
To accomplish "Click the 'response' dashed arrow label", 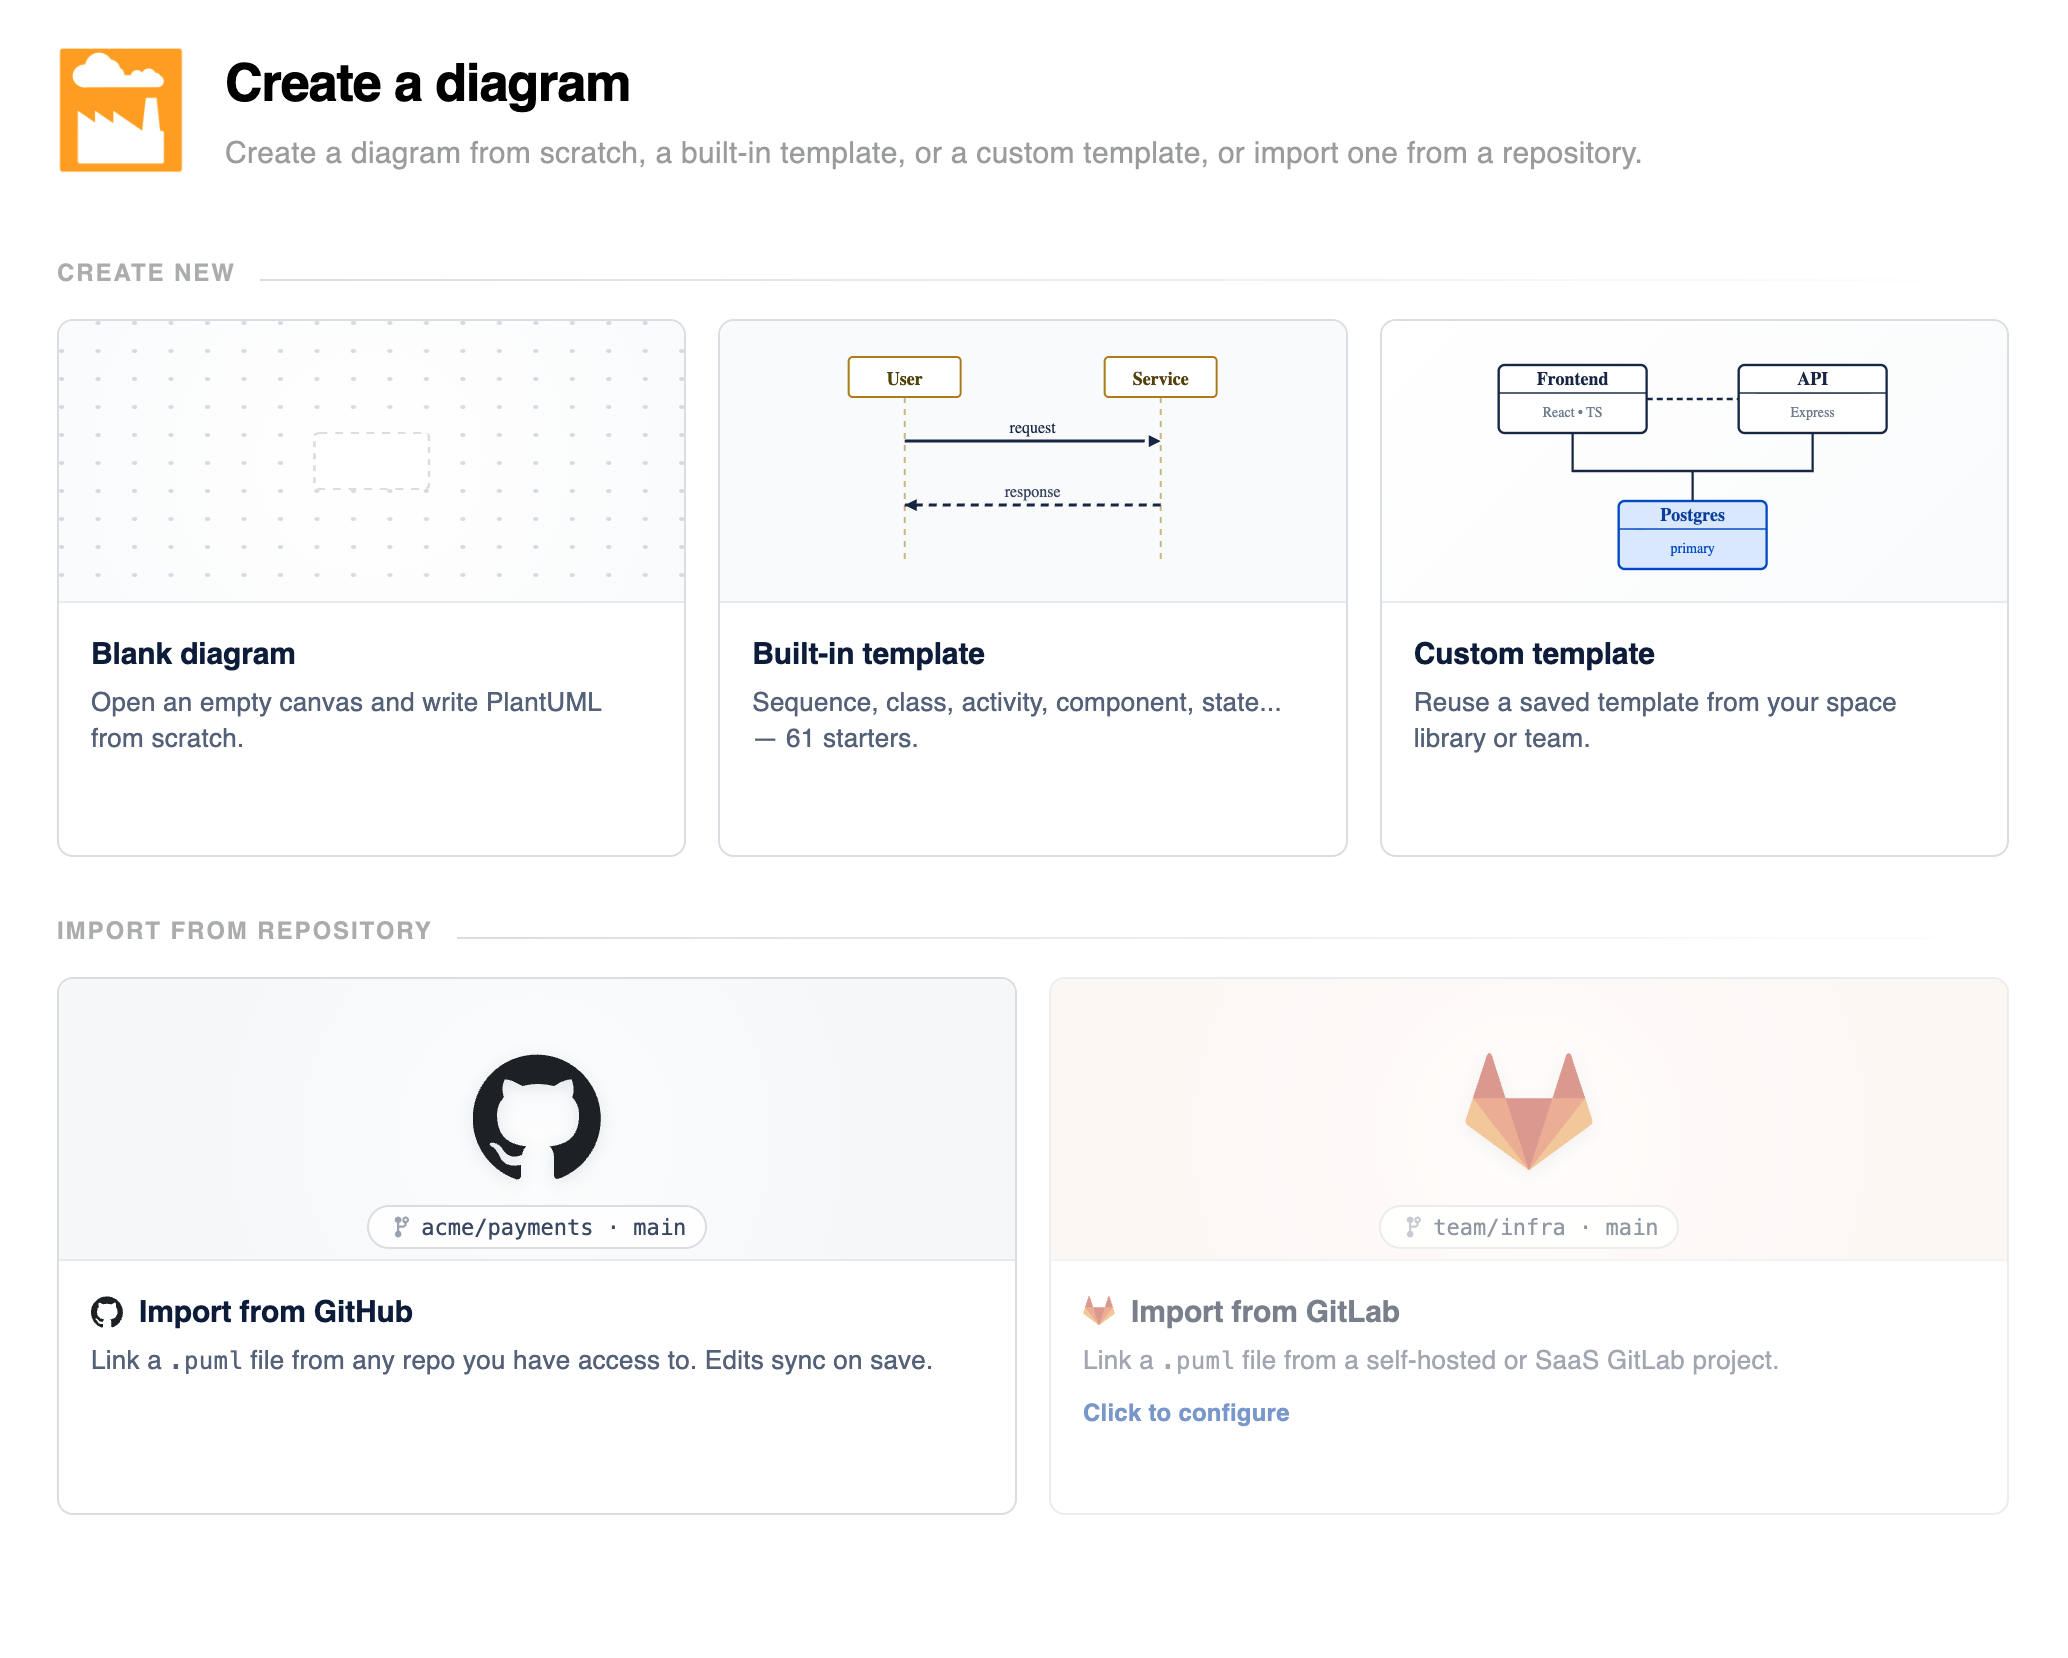I will coord(1032,492).
